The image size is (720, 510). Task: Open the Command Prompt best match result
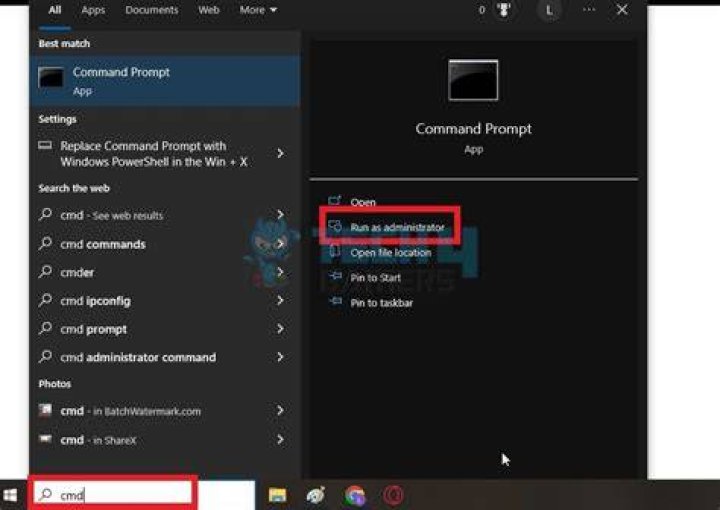pyautogui.click(x=165, y=81)
